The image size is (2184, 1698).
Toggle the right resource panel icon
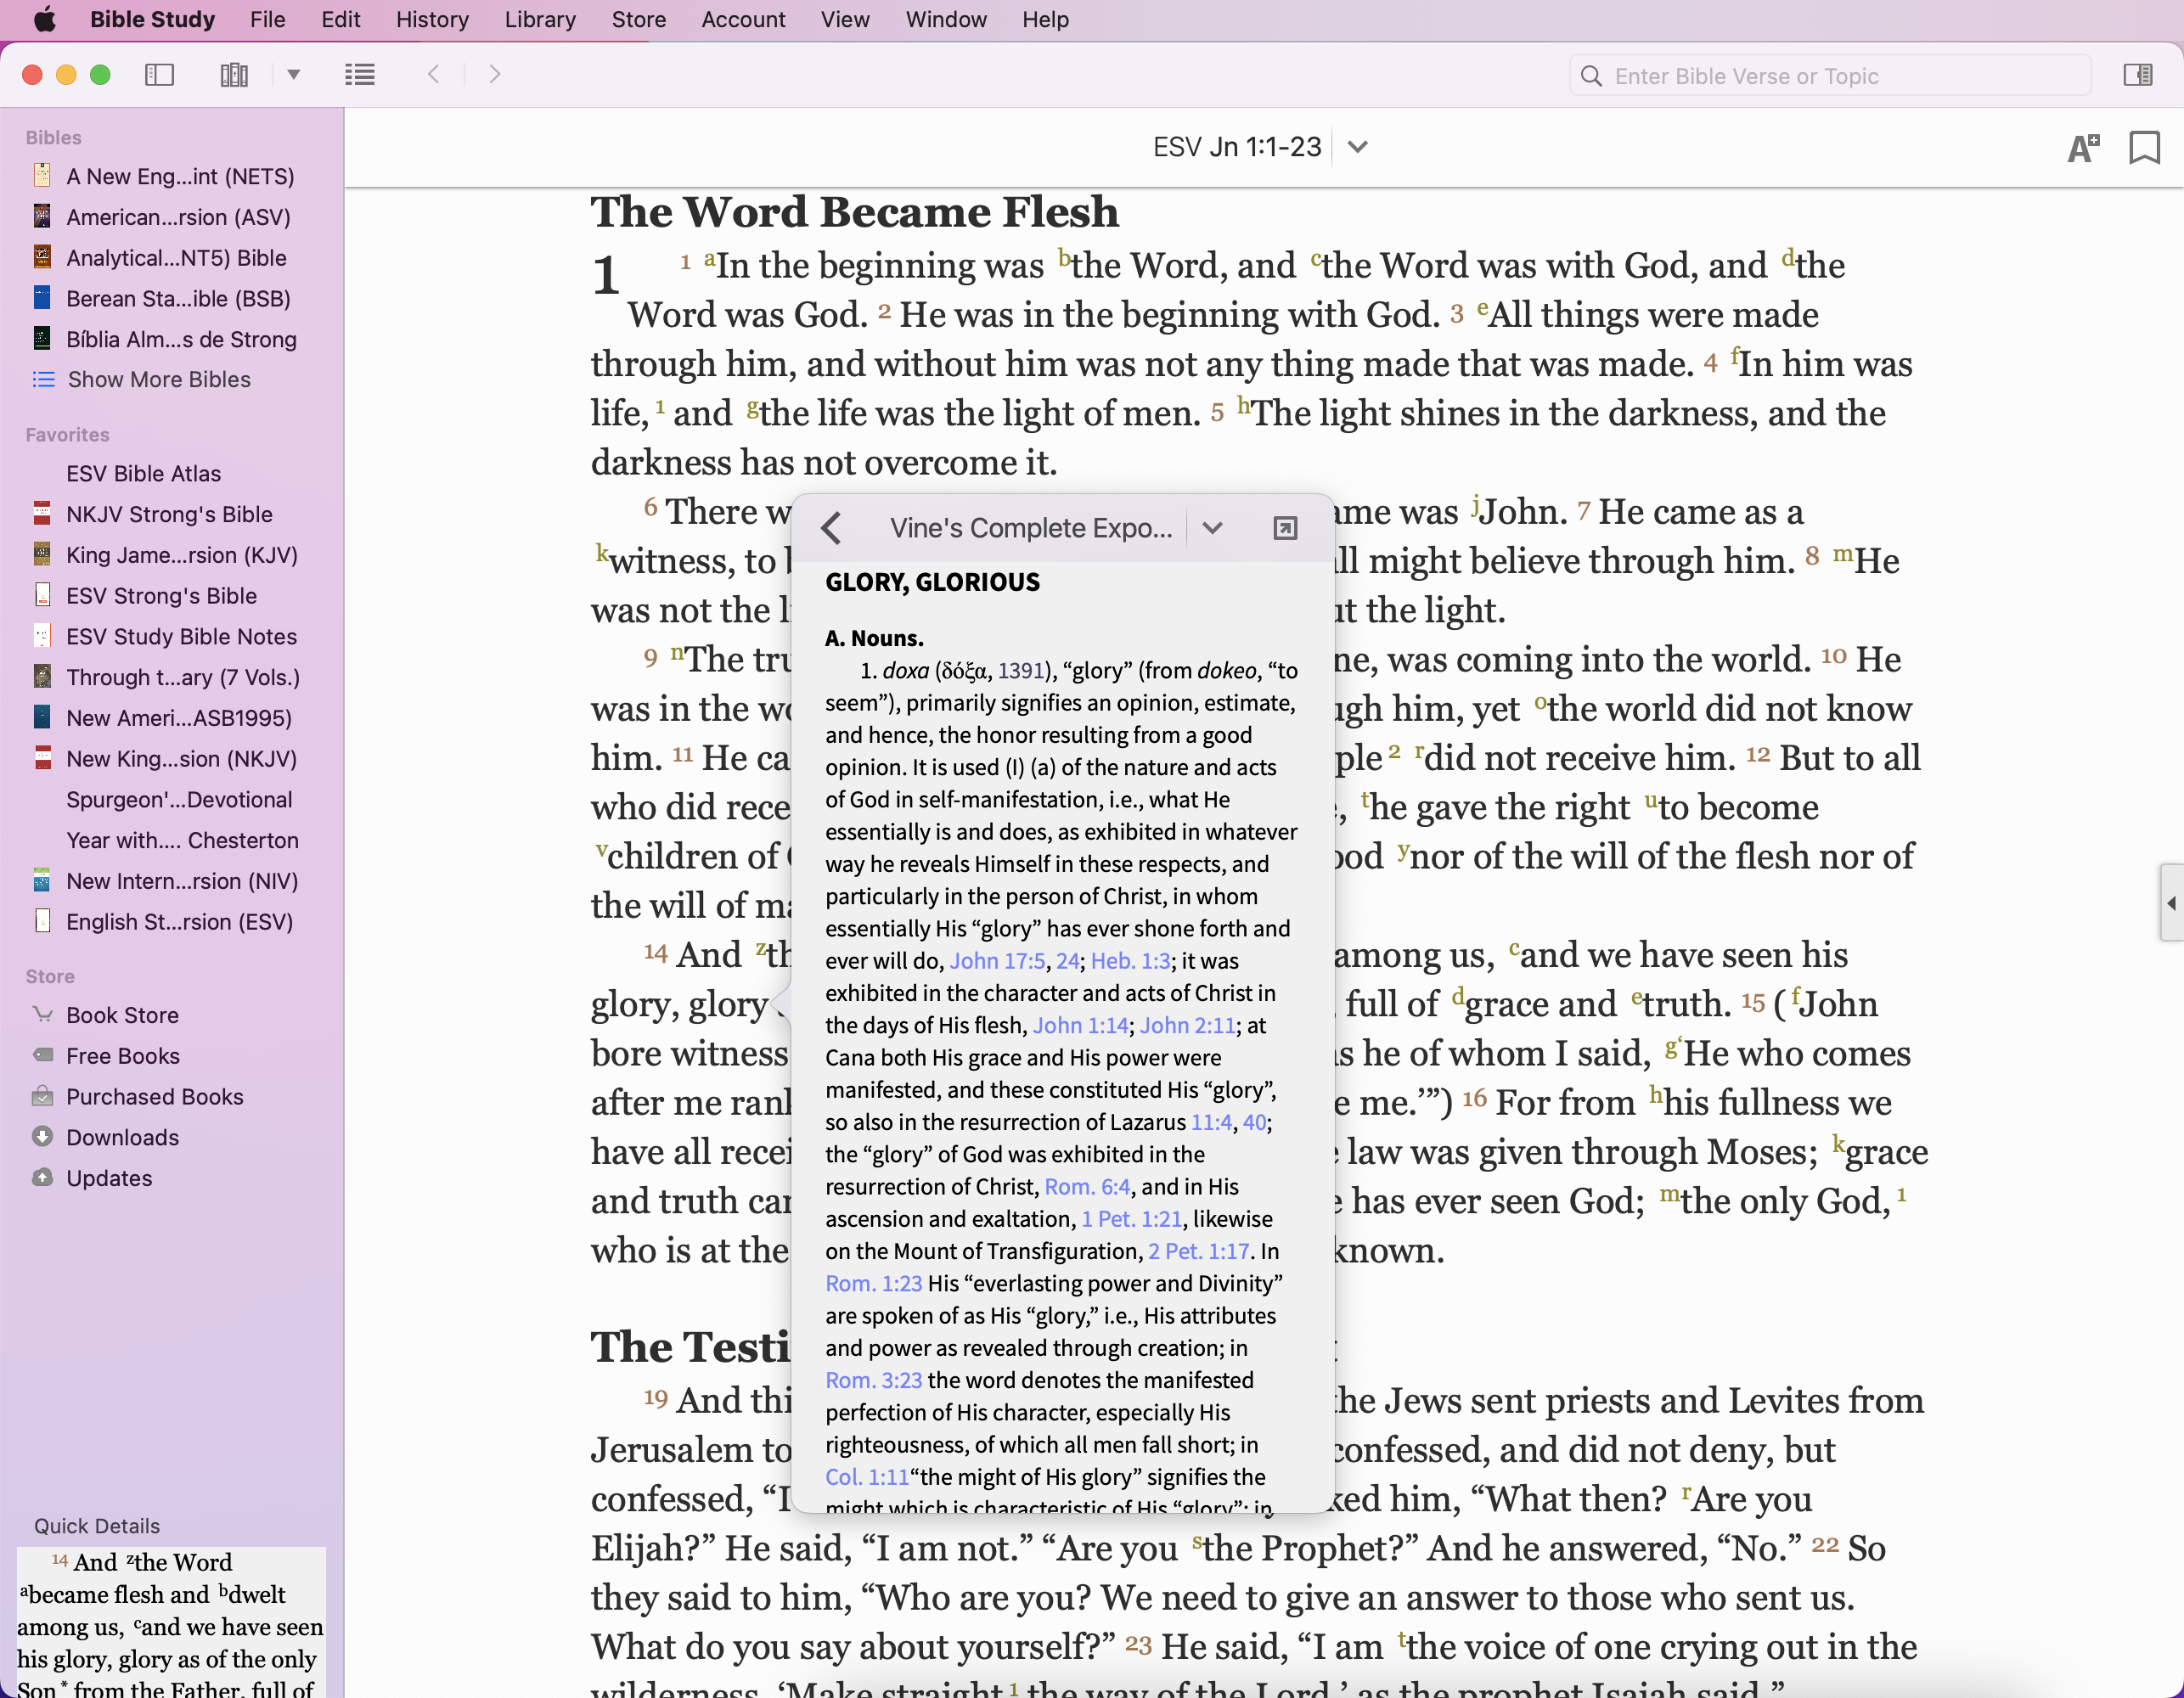2138,75
